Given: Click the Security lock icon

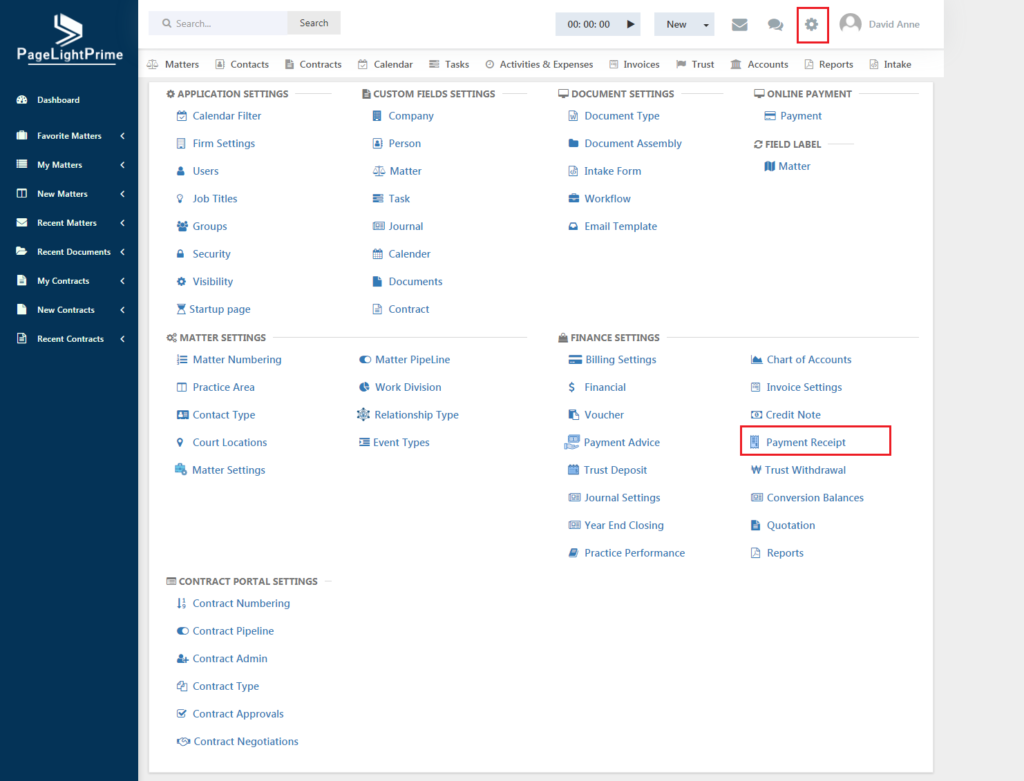Looking at the screenshot, I should [x=180, y=253].
